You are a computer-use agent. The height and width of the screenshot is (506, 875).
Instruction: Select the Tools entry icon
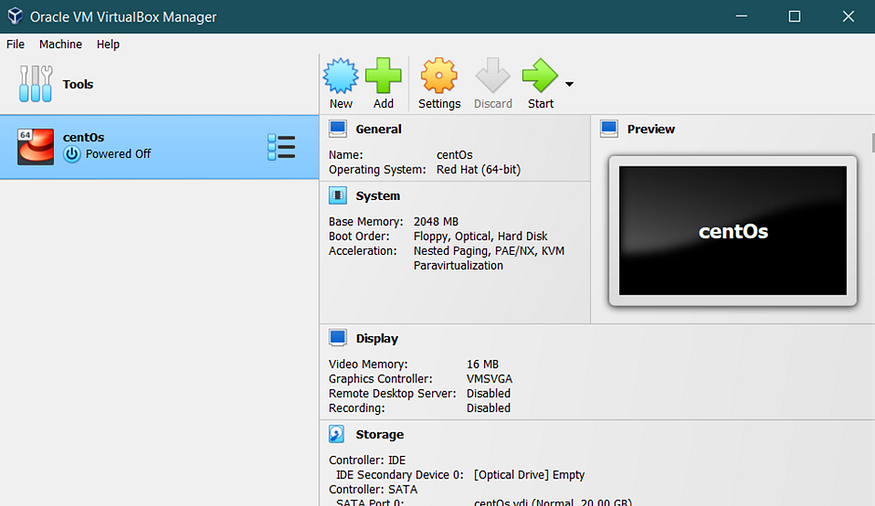(x=36, y=84)
